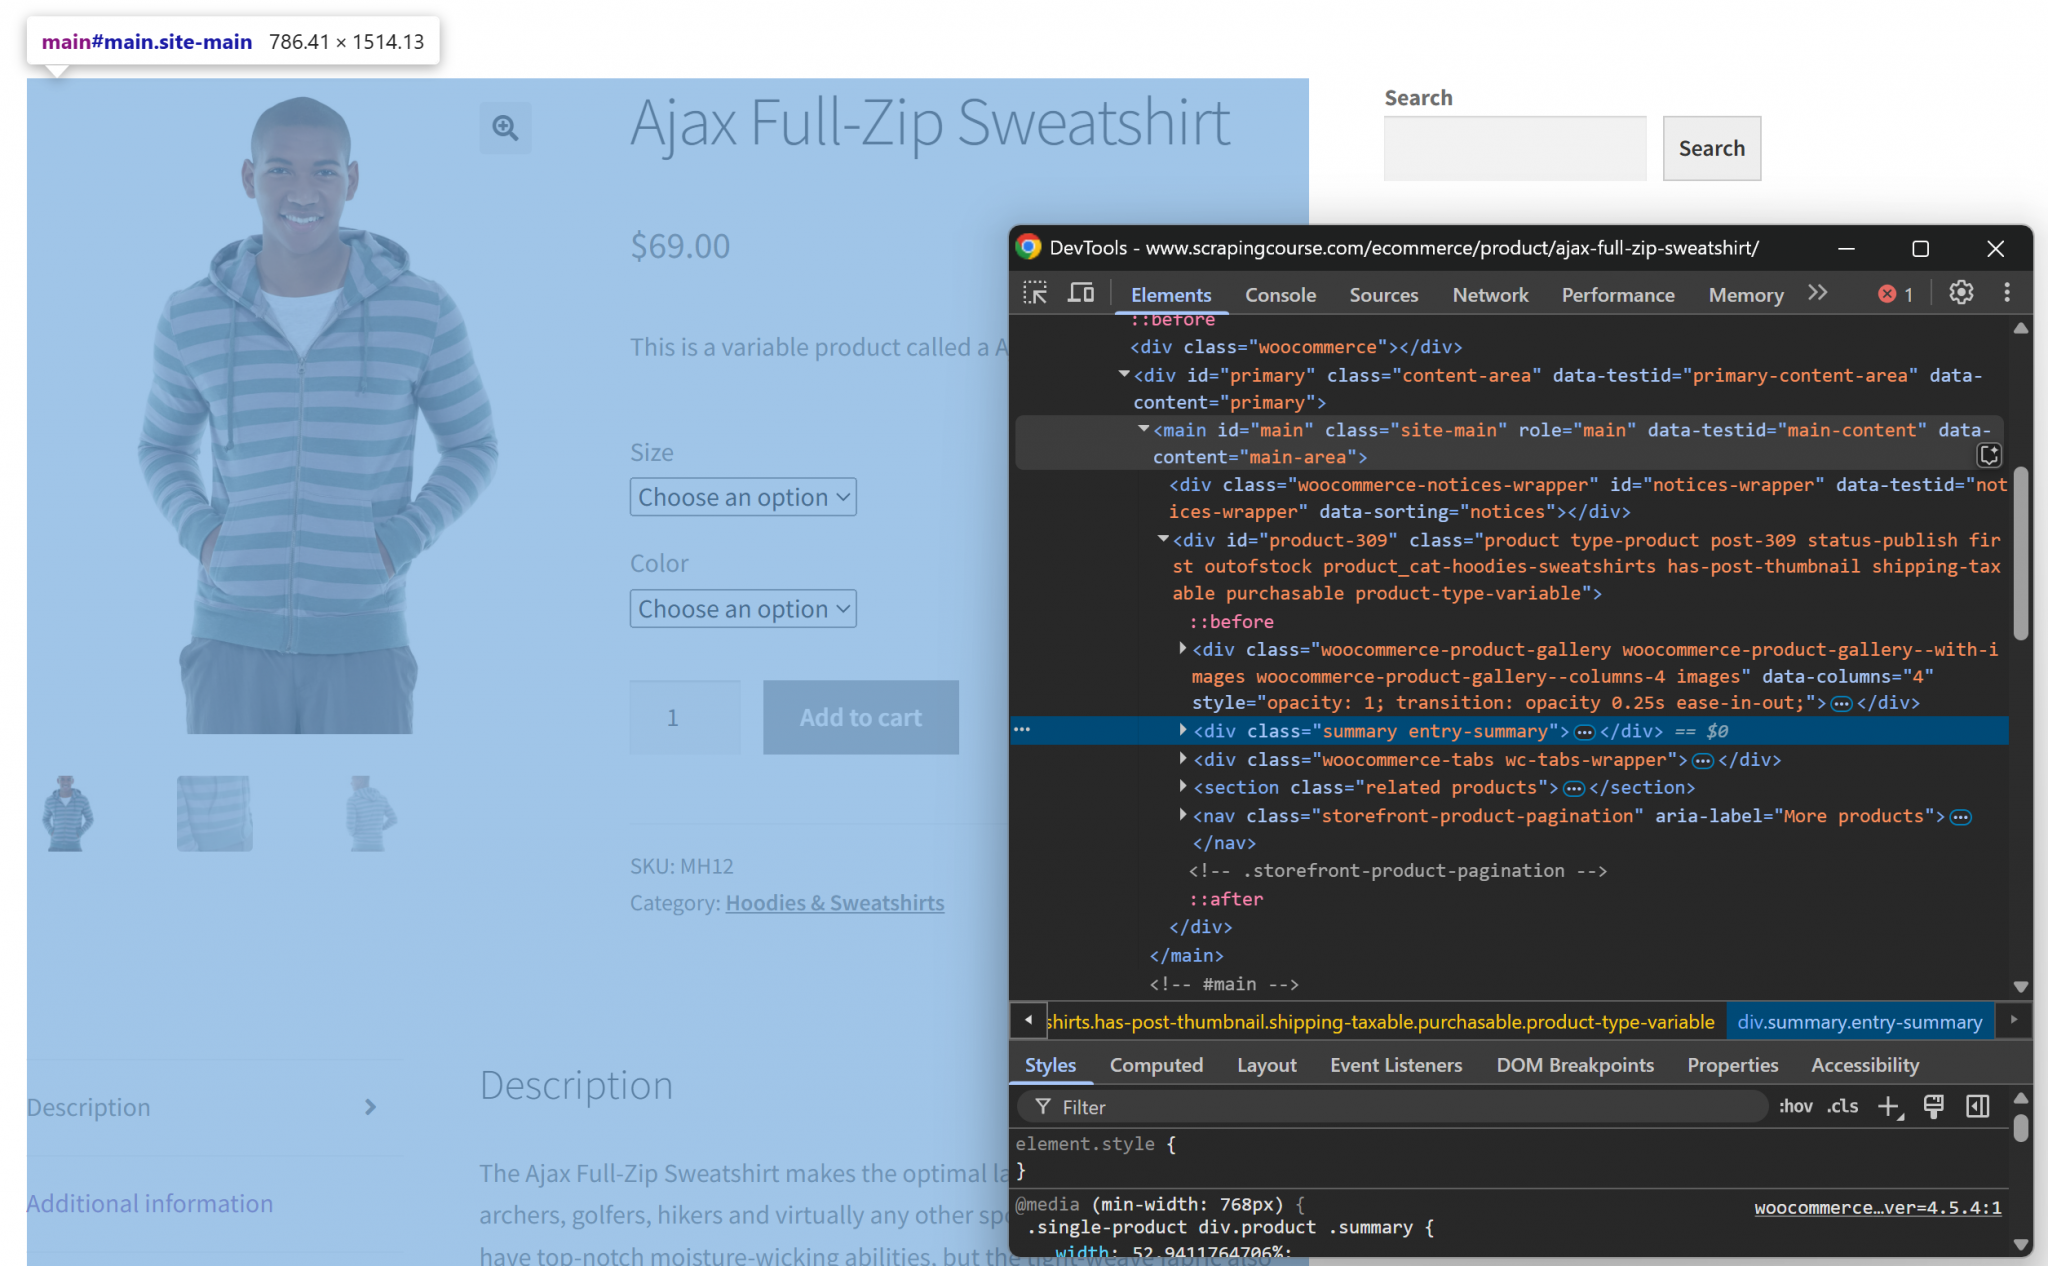Open DevTools settings gear
Screen dimensions: 2048x1266
[1959, 293]
